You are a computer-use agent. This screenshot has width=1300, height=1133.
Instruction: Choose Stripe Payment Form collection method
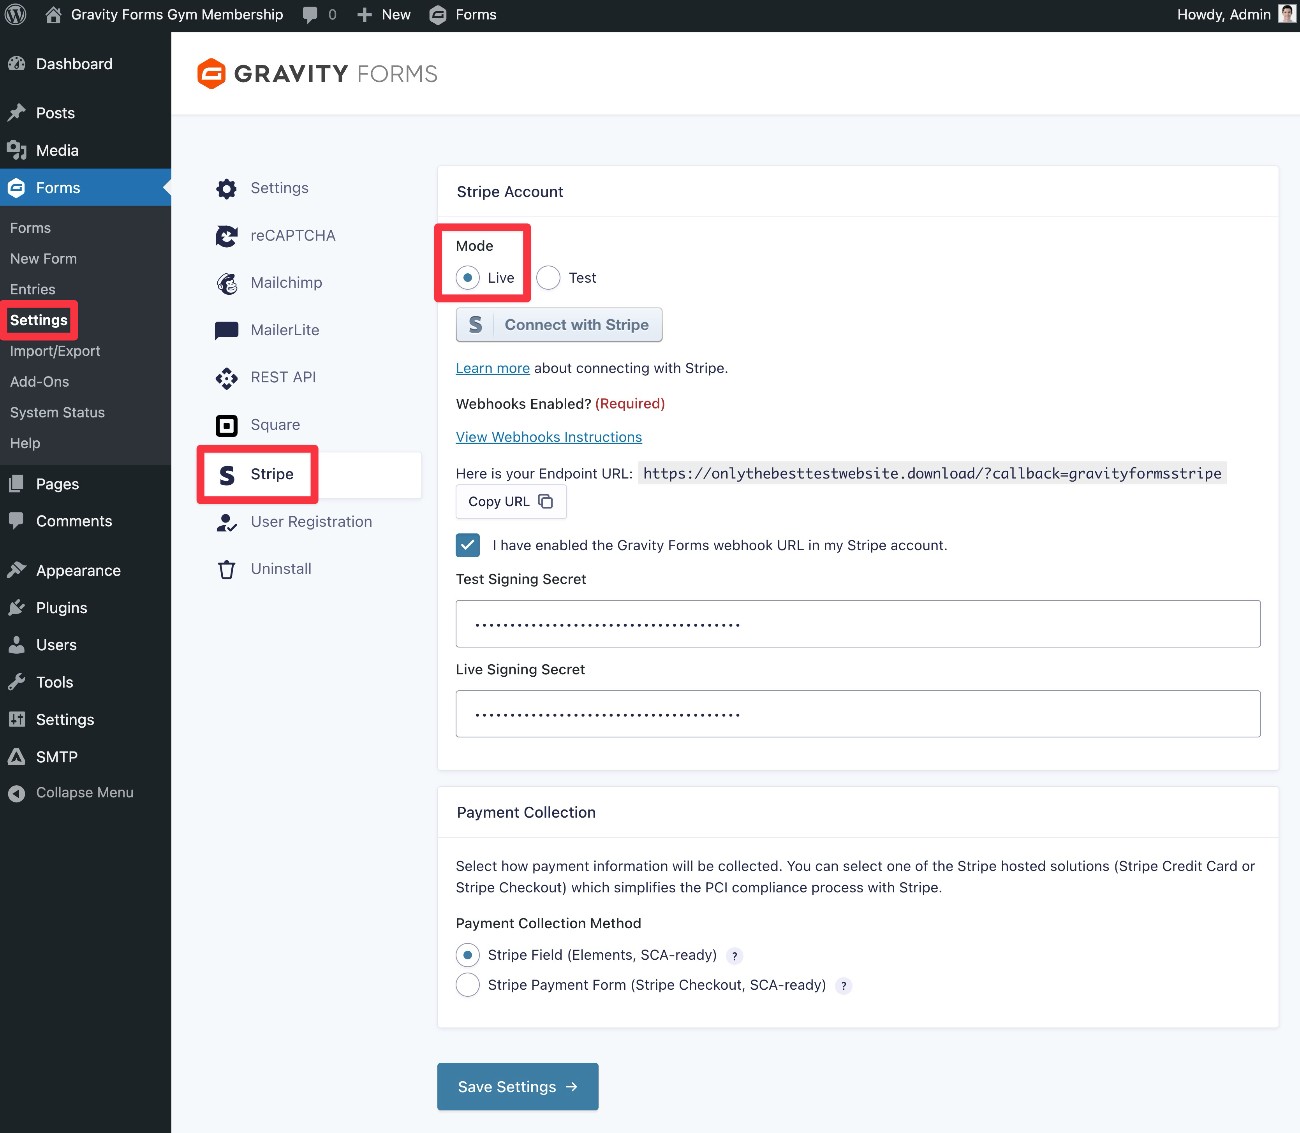pos(467,985)
